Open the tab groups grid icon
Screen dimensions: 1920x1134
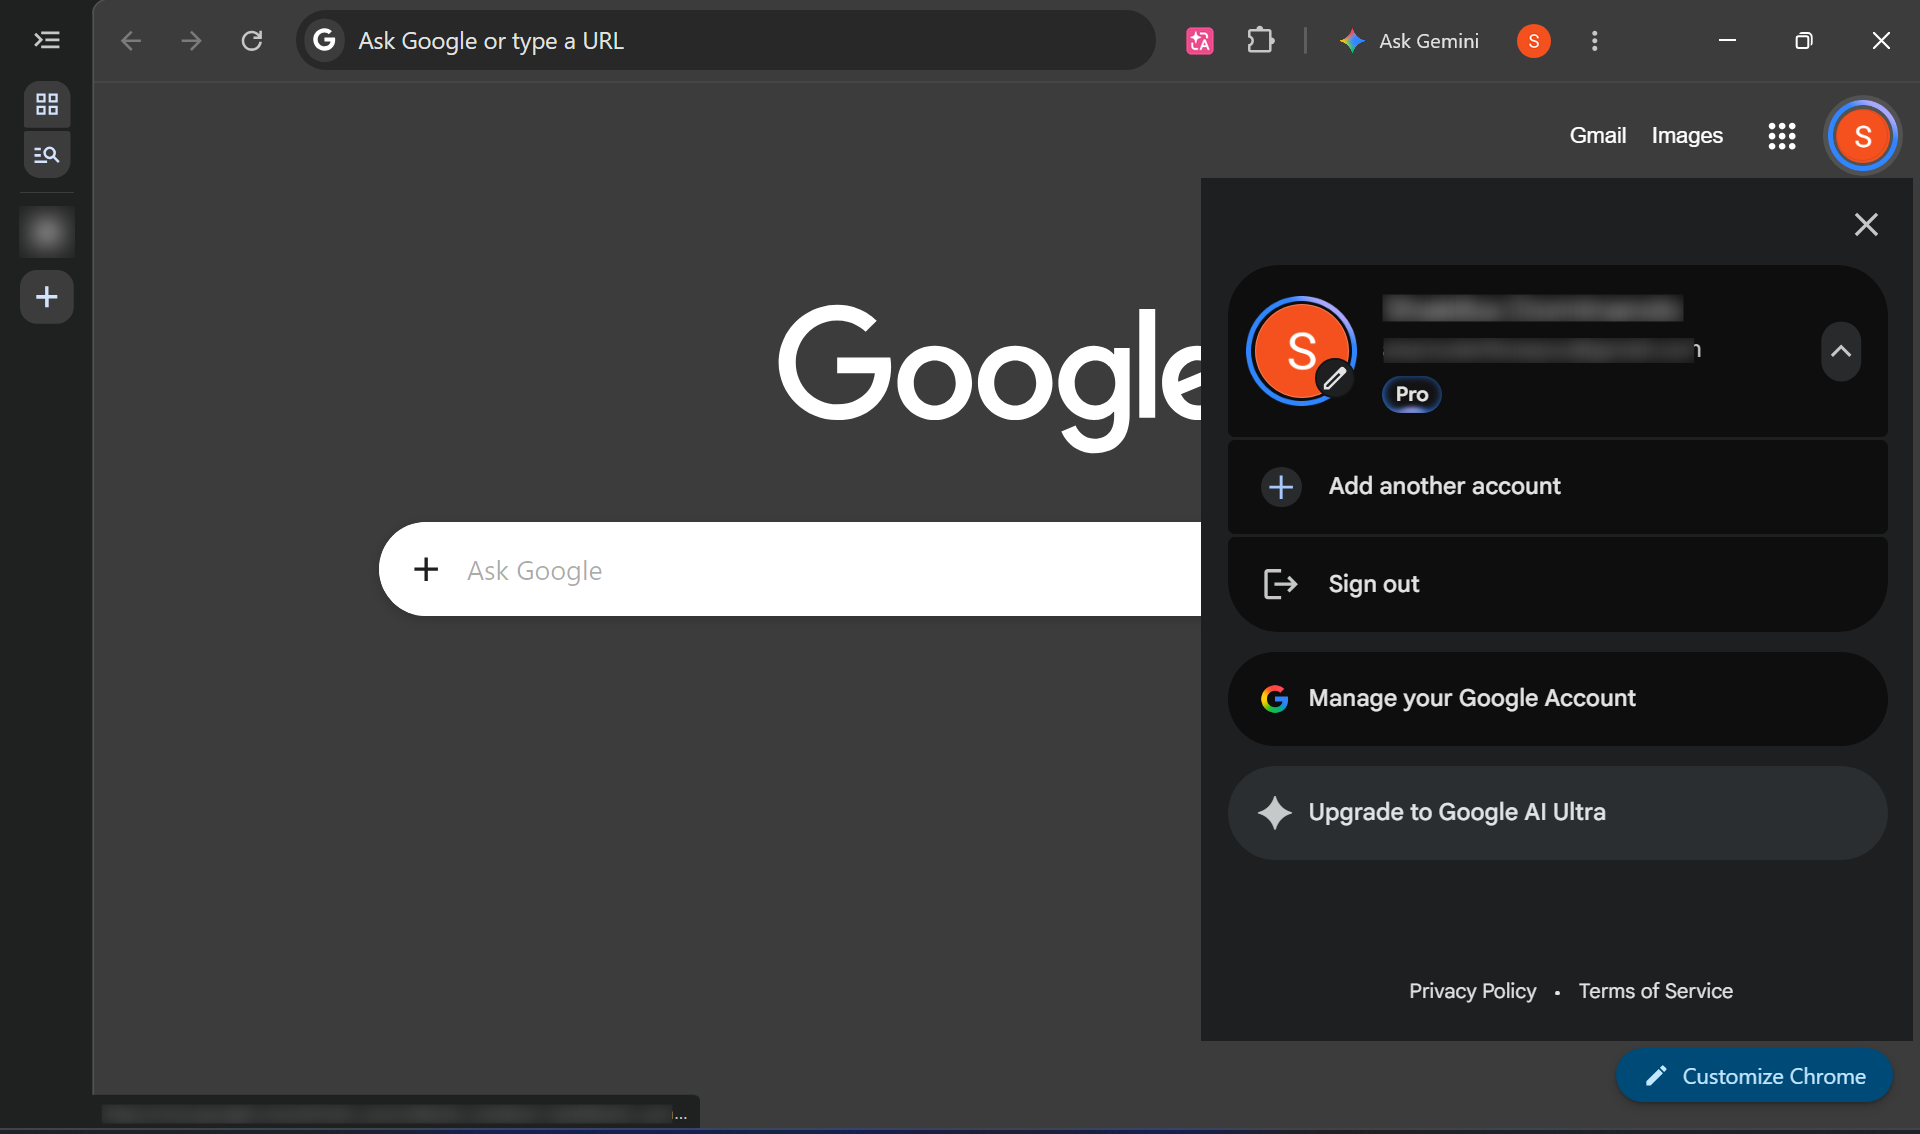pos(47,104)
